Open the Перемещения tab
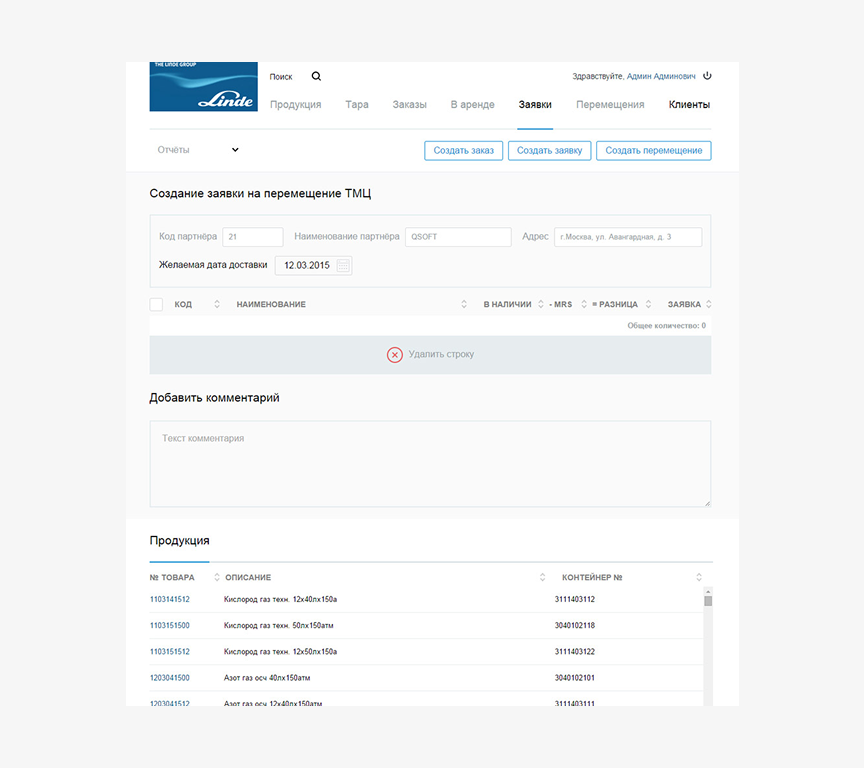 (x=610, y=105)
